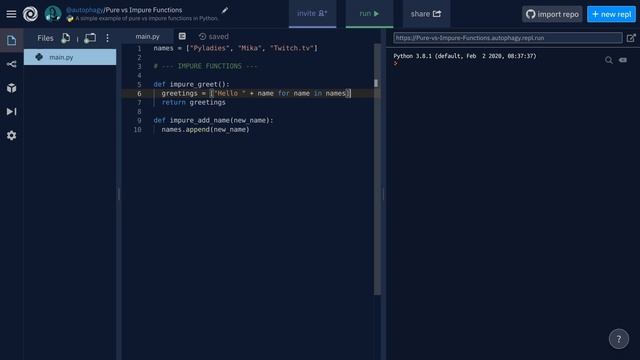Open the Files sidebar panel icon
This screenshot has width=640, height=360.
coord(11,40)
